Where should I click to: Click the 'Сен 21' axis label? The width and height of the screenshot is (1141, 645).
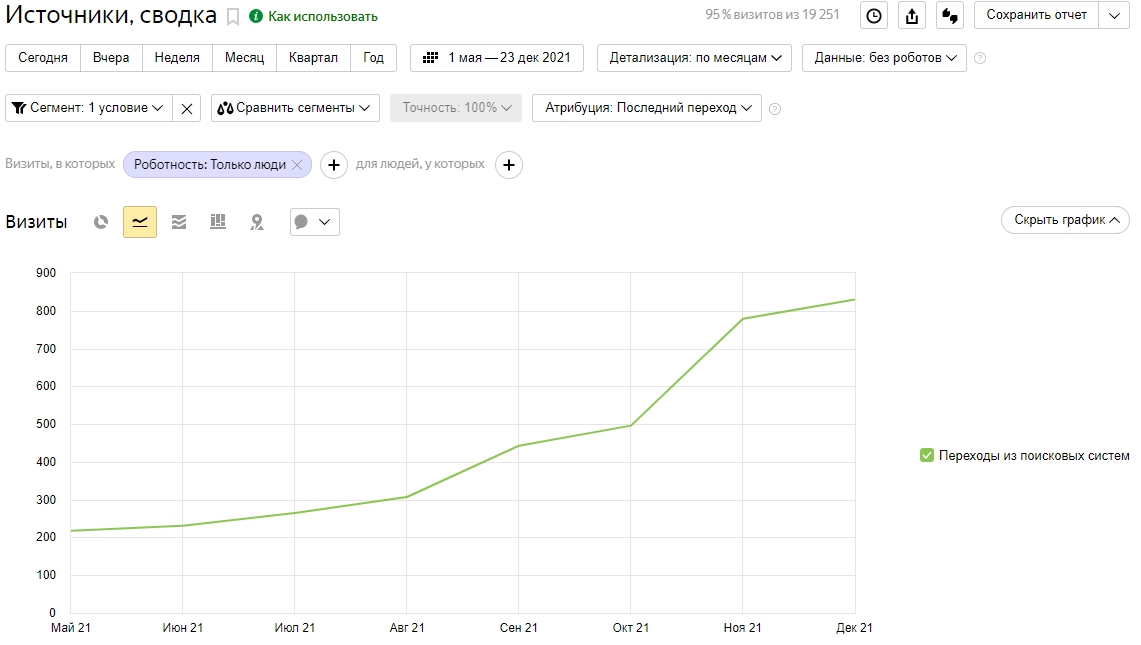pos(518,628)
